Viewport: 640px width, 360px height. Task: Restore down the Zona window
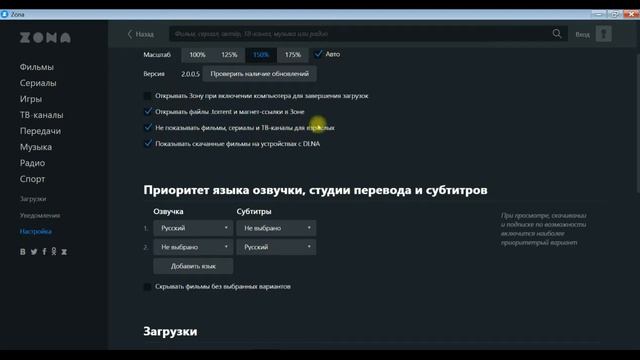[614, 14]
